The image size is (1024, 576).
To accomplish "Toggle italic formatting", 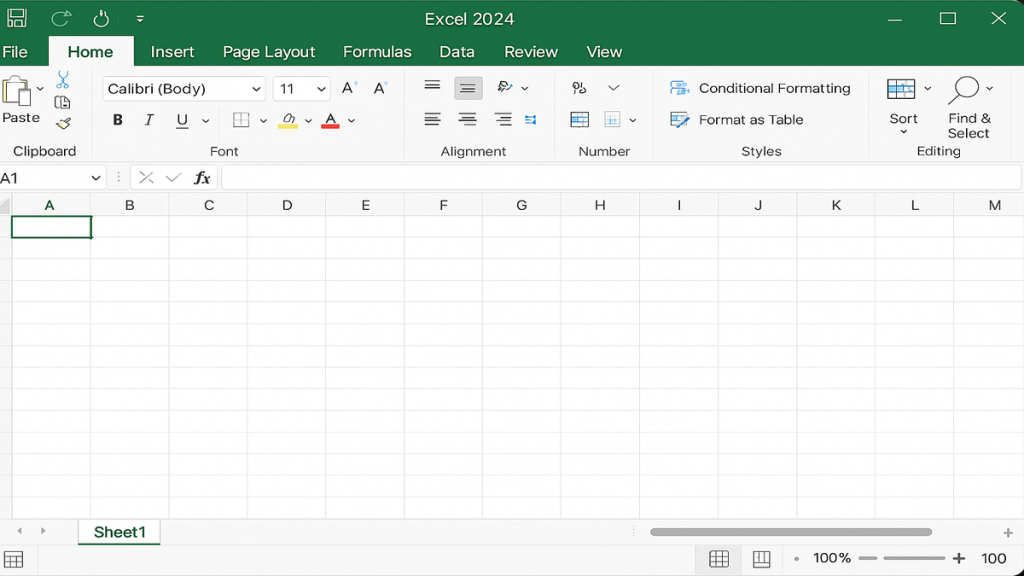I will coord(148,120).
